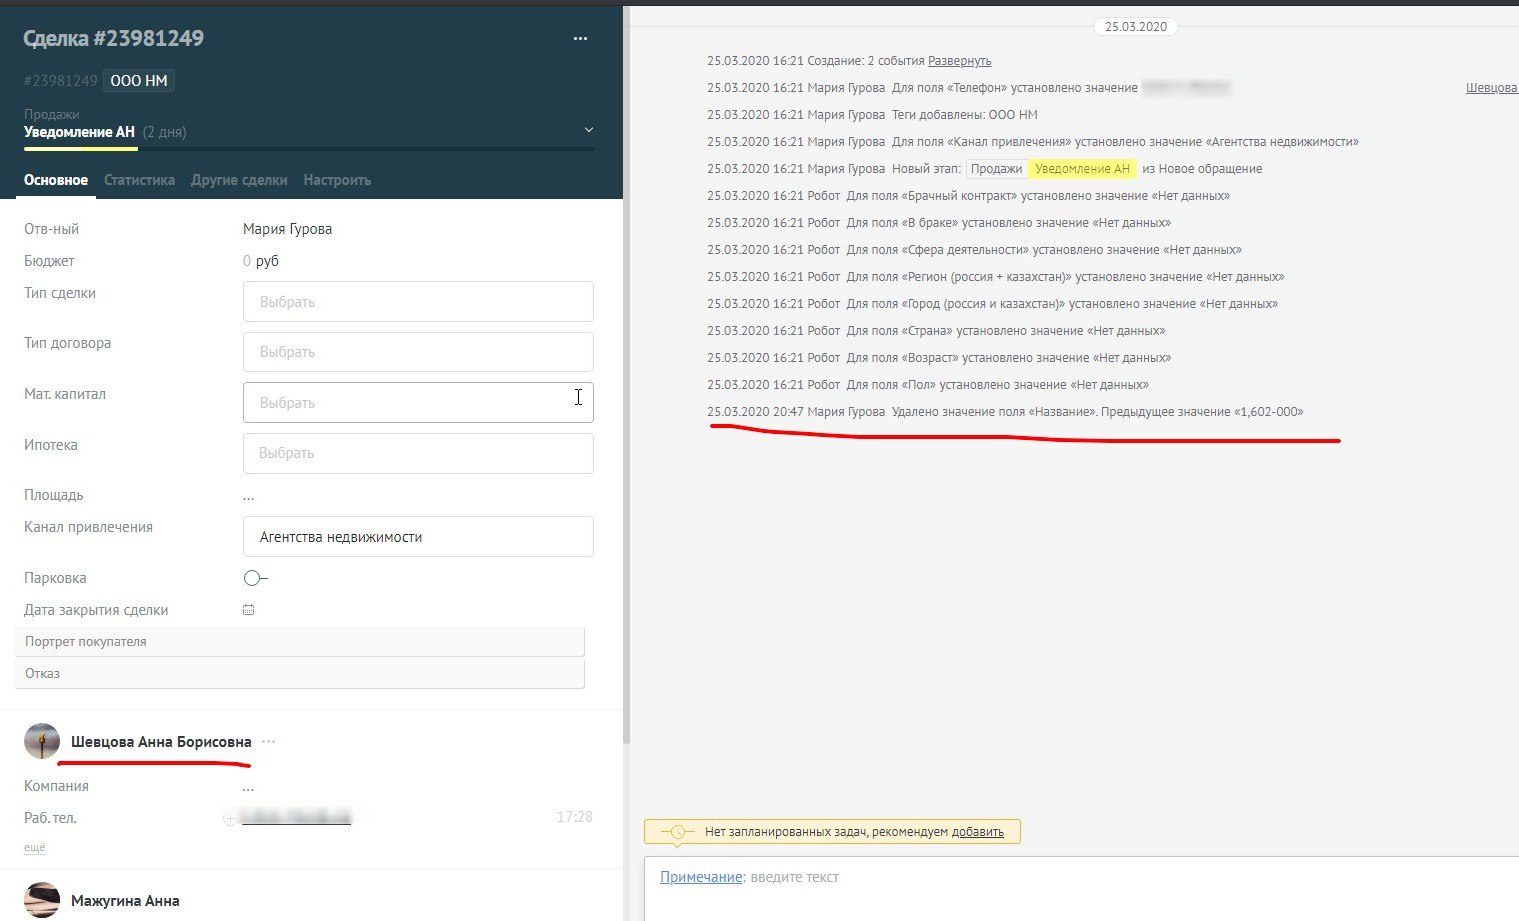Switch to the Статистика tab
Screen dimensions: 1519x921
click(139, 180)
